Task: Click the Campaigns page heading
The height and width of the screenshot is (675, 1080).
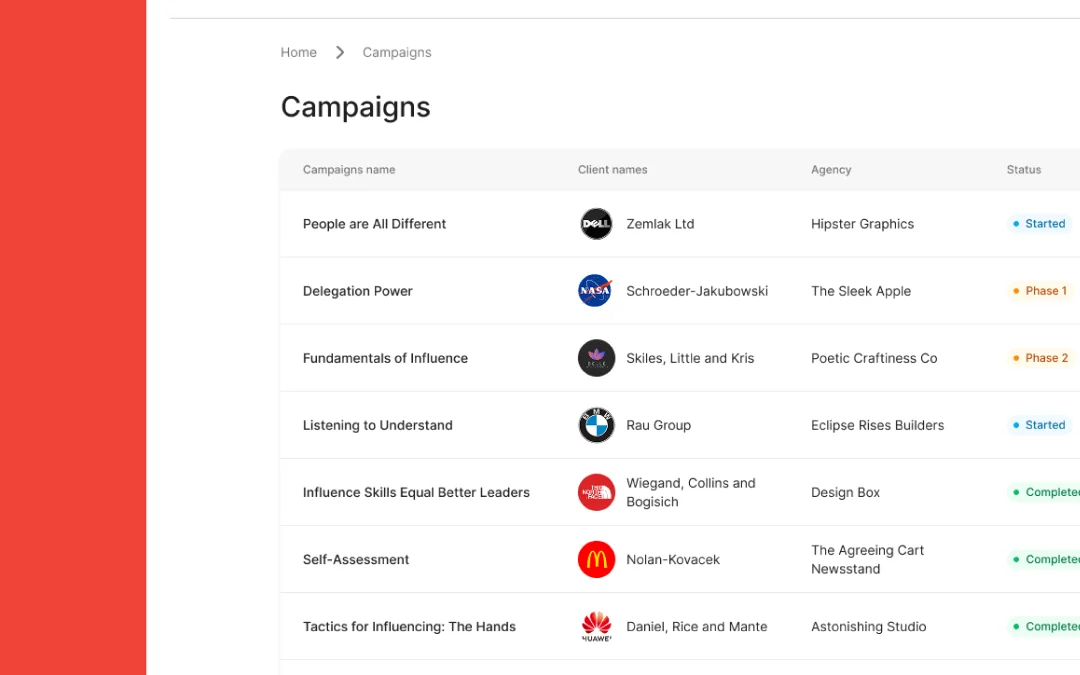Action: (355, 107)
